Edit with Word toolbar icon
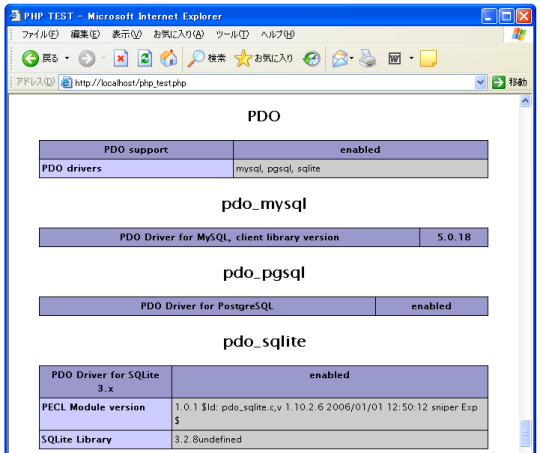This screenshot has height=453, width=540. pyautogui.click(x=395, y=58)
